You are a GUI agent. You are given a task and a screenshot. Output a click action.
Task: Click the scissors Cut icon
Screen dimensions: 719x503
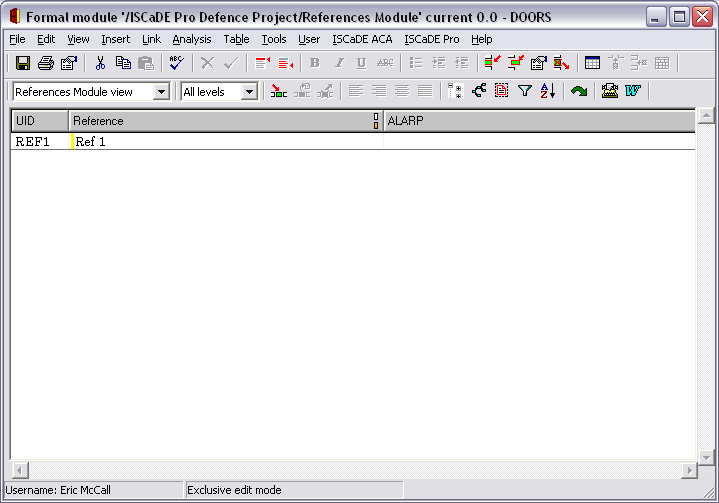click(100, 63)
